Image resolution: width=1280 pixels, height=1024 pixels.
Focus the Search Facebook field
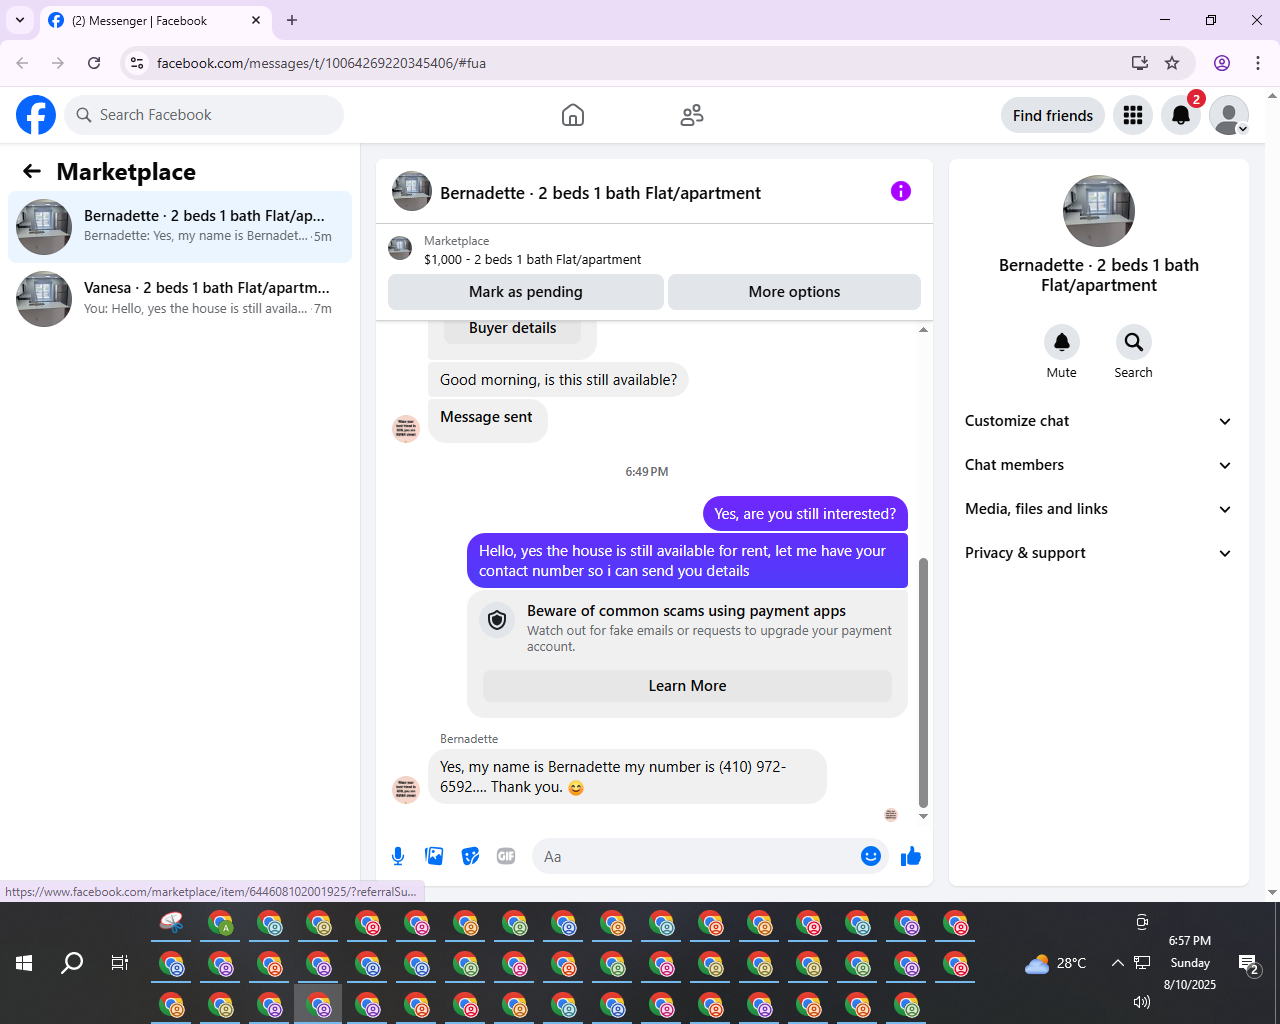tap(204, 115)
